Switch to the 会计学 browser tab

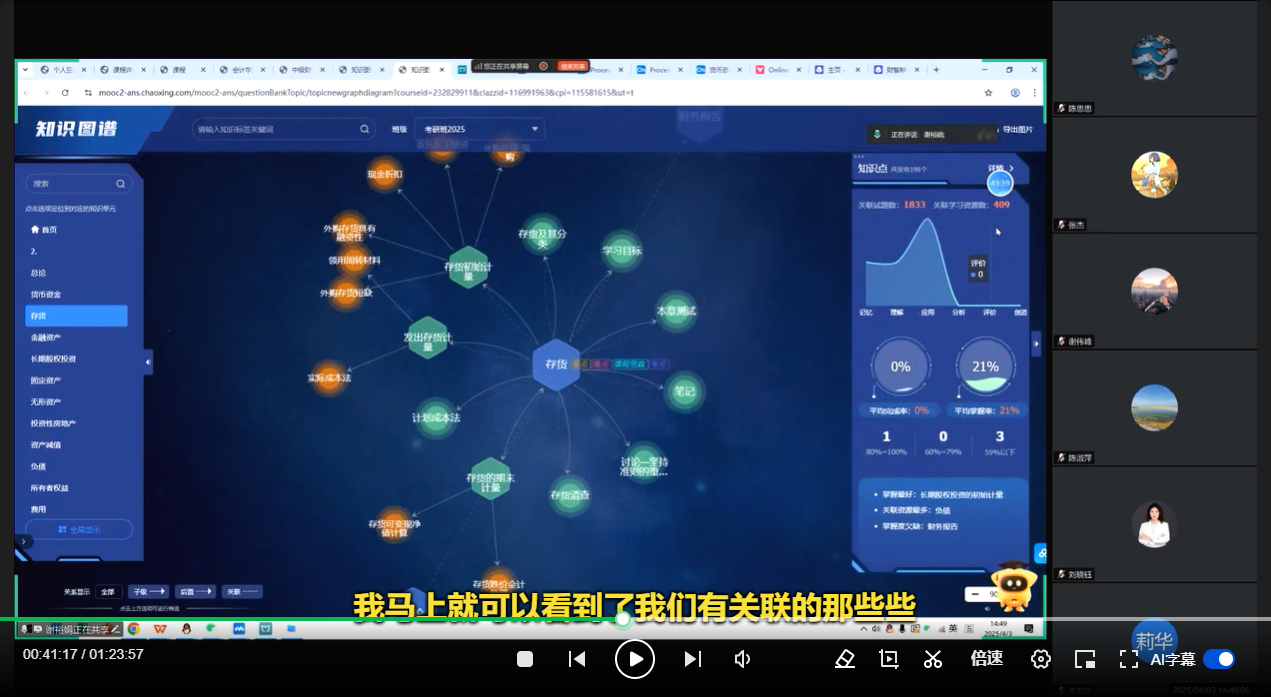239,70
